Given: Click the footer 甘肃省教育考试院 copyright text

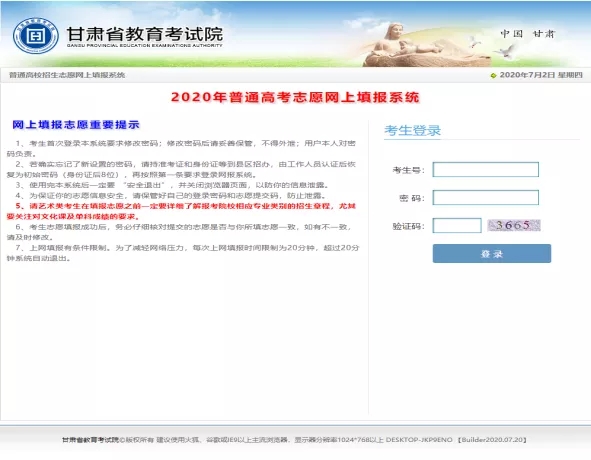Looking at the screenshot, I should tap(90, 440).
